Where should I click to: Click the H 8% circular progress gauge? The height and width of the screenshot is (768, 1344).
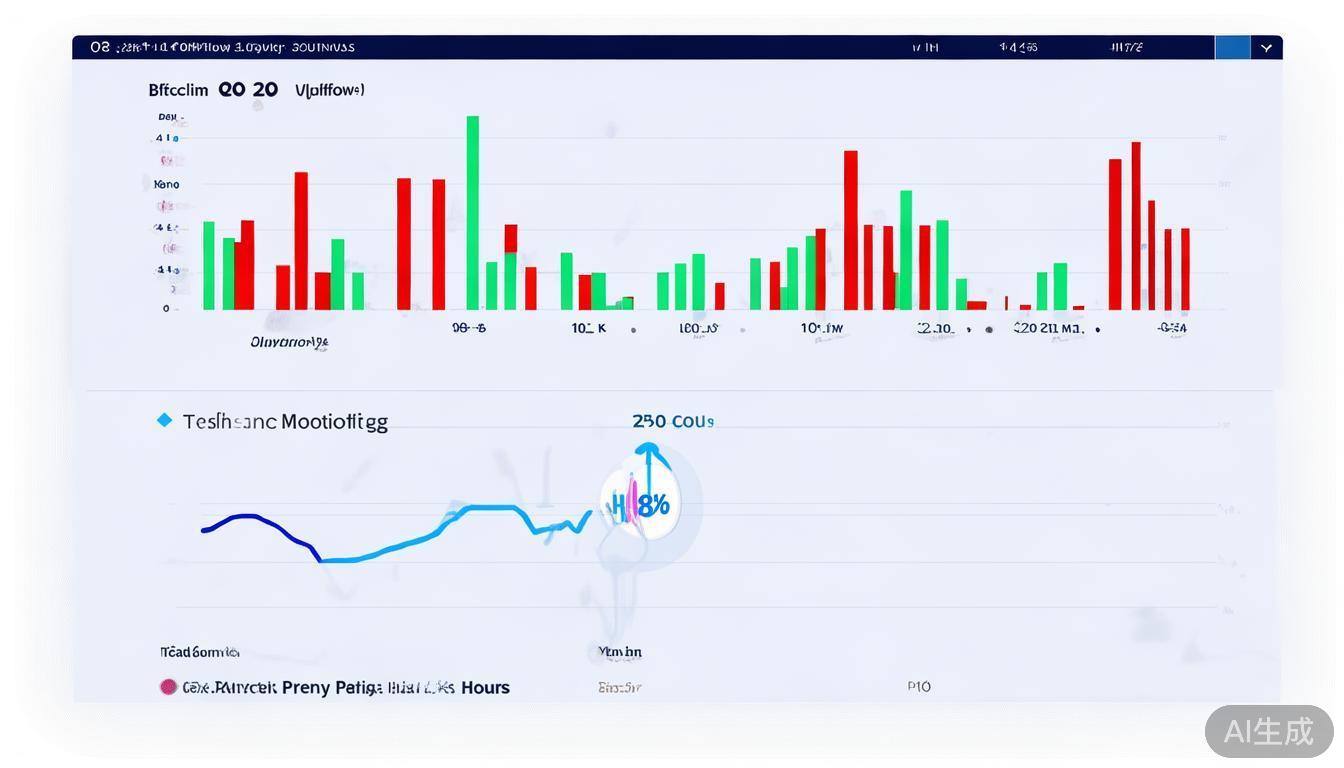pos(641,500)
